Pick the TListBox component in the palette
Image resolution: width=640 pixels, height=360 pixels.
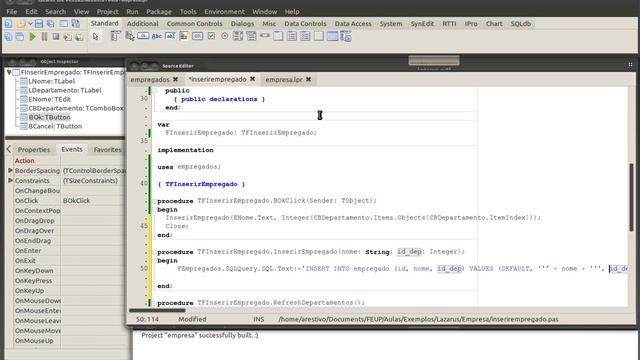coord(238,36)
